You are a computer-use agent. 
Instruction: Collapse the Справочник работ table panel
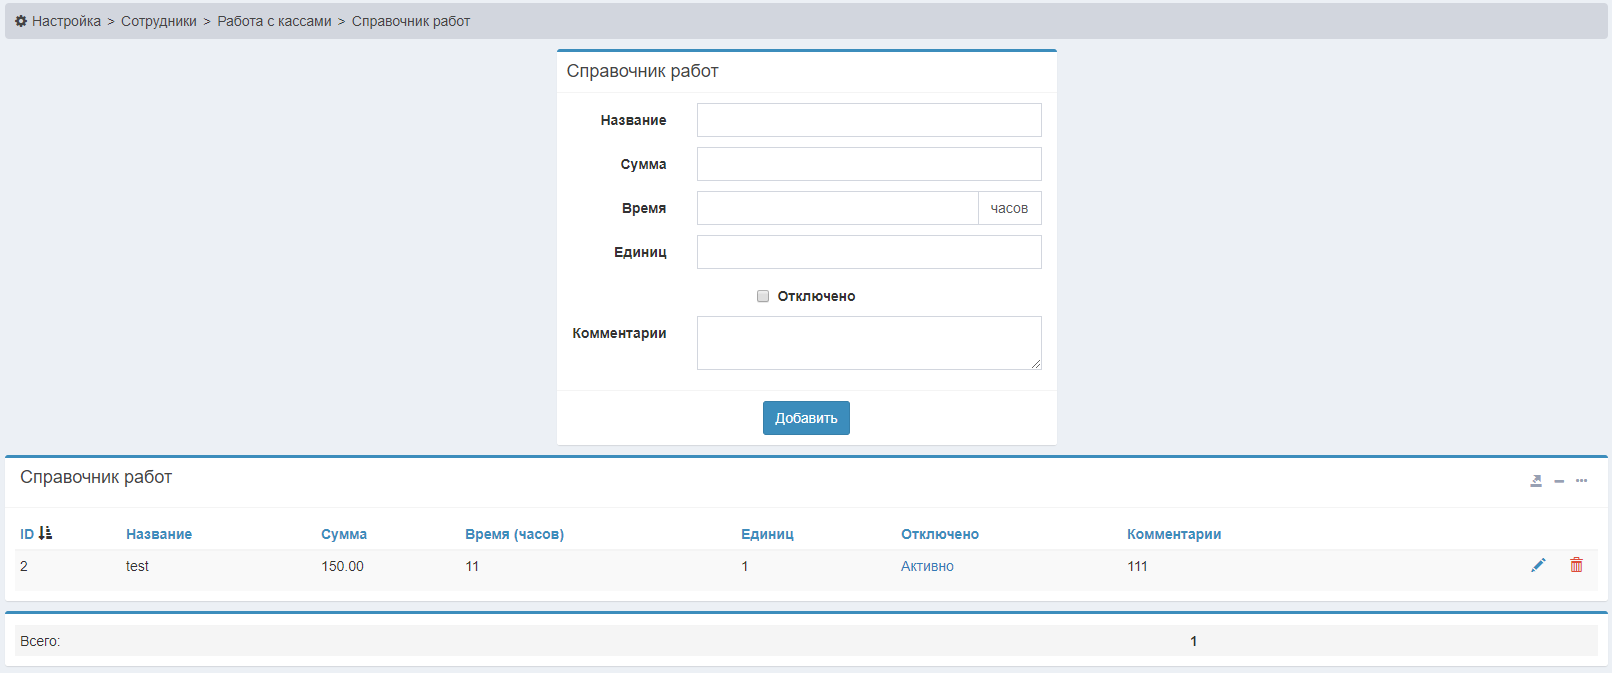coord(1559,481)
